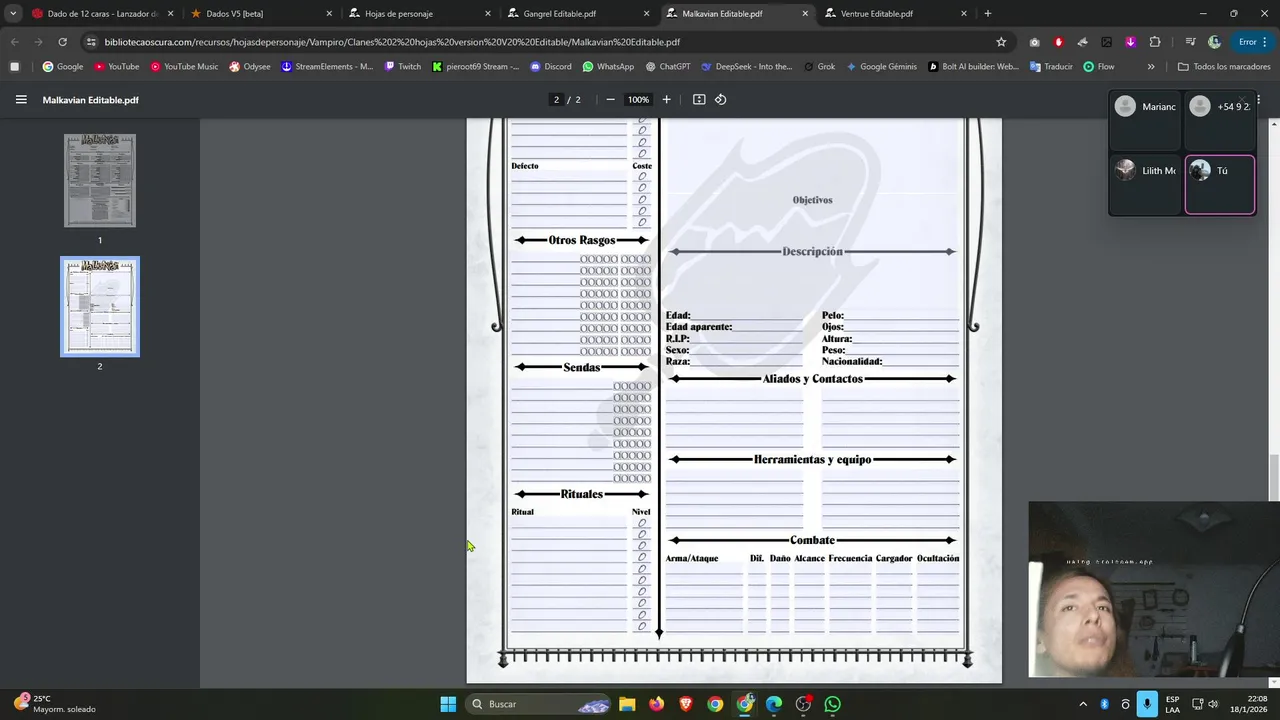Open Brave browser from taskbar
The height and width of the screenshot is (720, 1280).
(686, 704)
